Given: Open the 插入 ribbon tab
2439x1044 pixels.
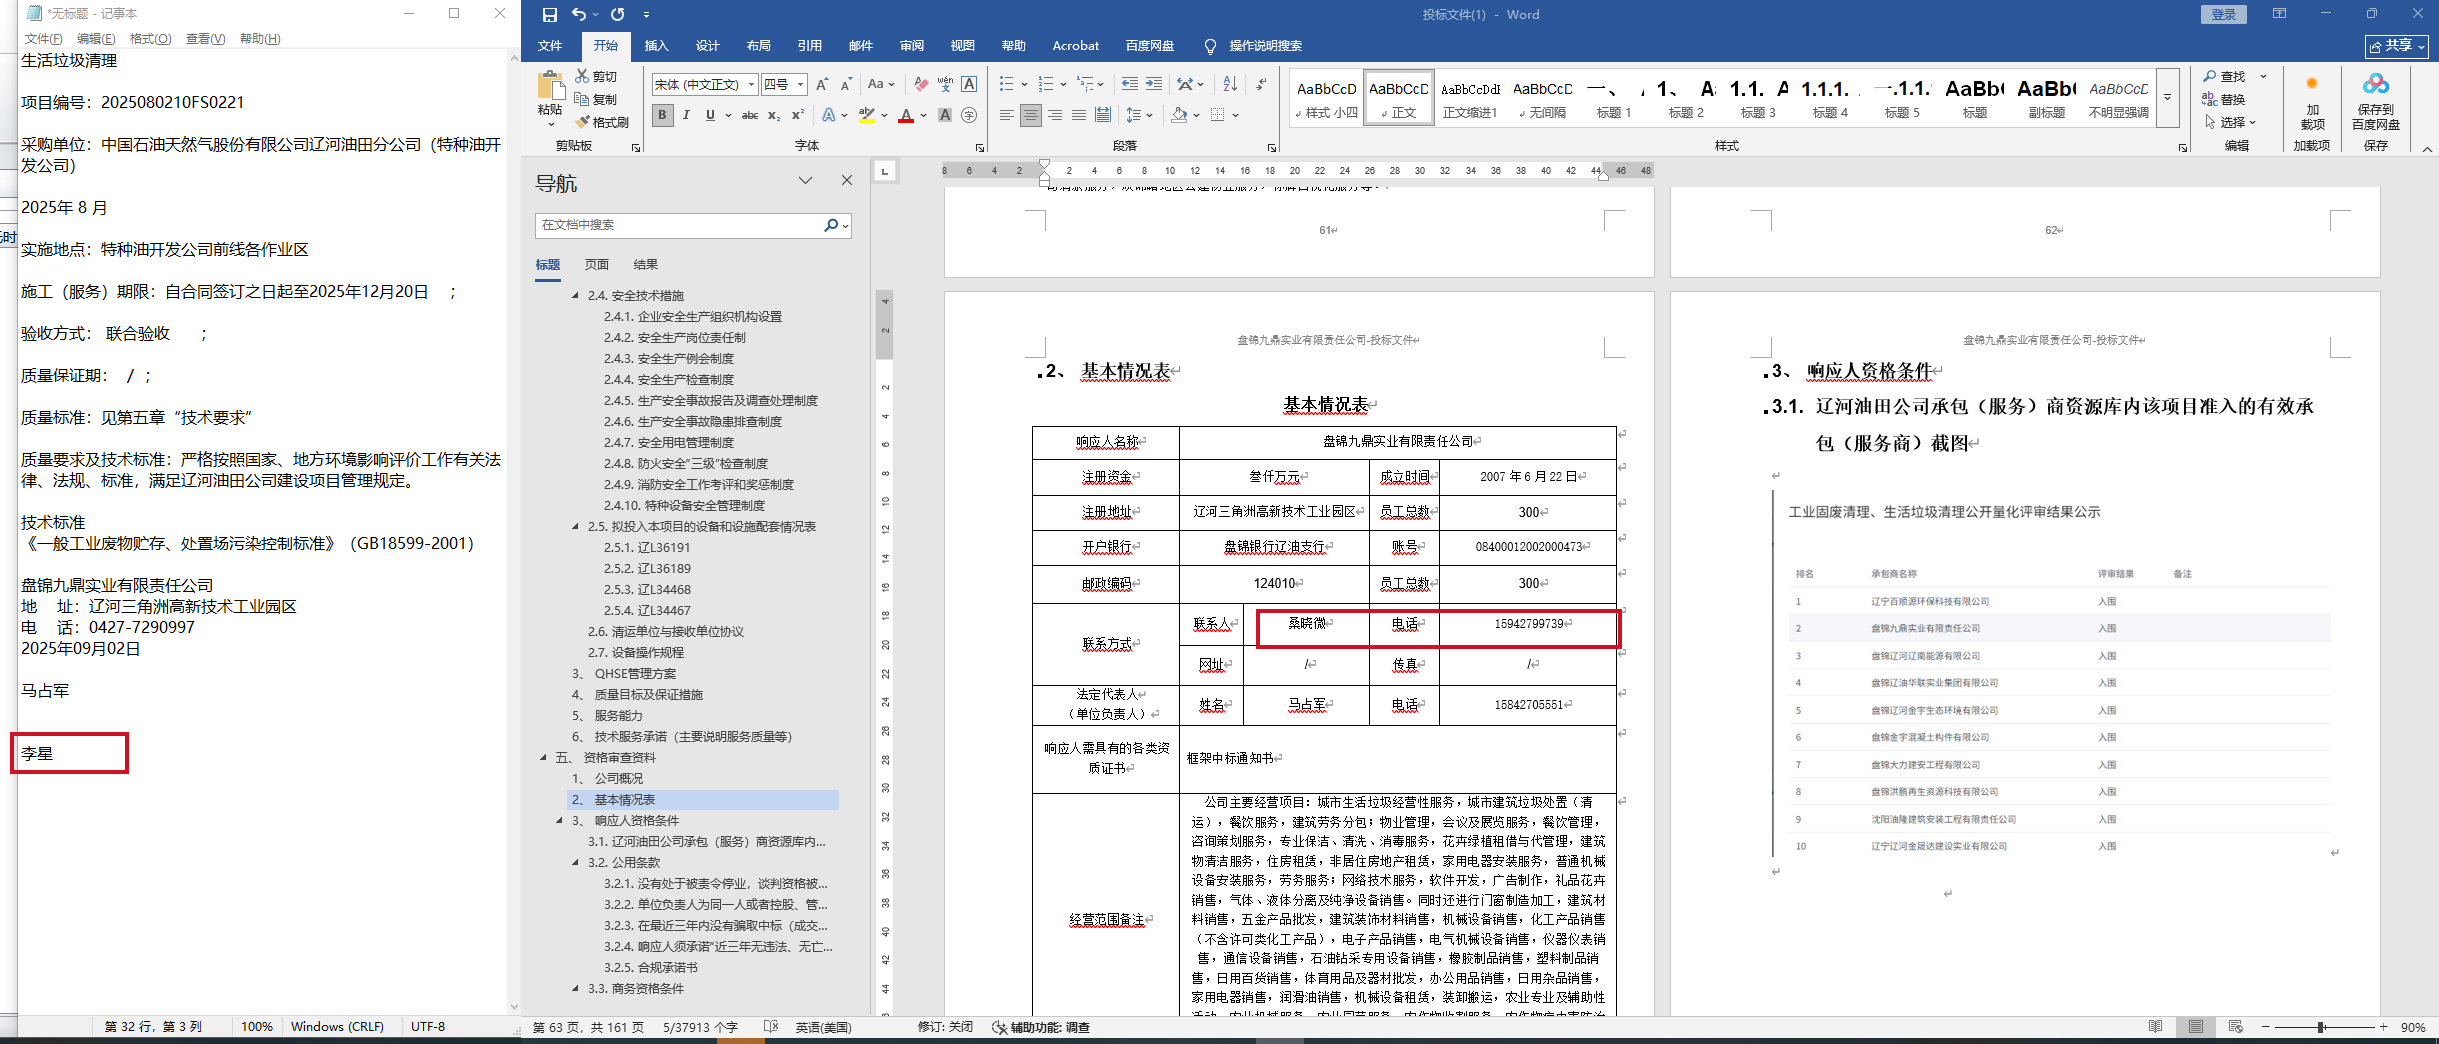Looking at the screenshot, I should point(656,46).
